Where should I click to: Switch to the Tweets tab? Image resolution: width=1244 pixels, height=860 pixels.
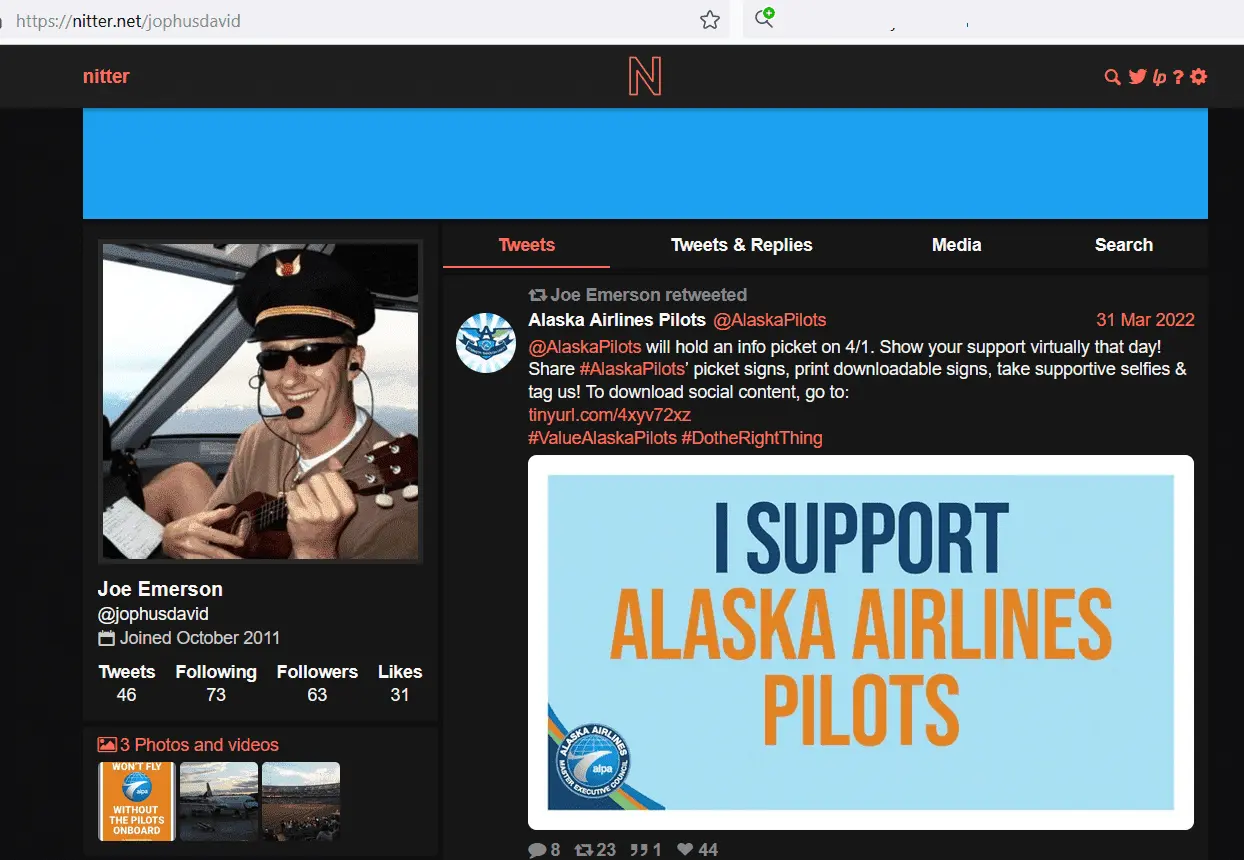527,245
